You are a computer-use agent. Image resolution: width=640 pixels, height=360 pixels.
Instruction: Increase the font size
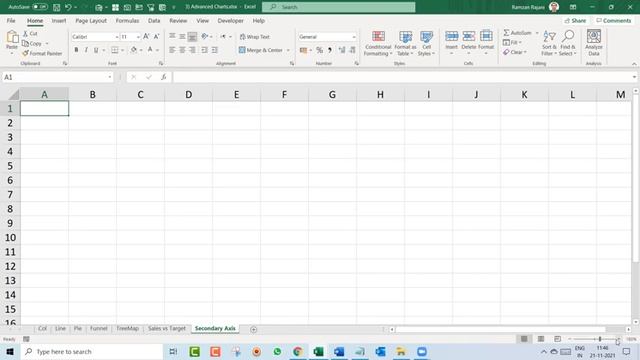tap(146, 37)
